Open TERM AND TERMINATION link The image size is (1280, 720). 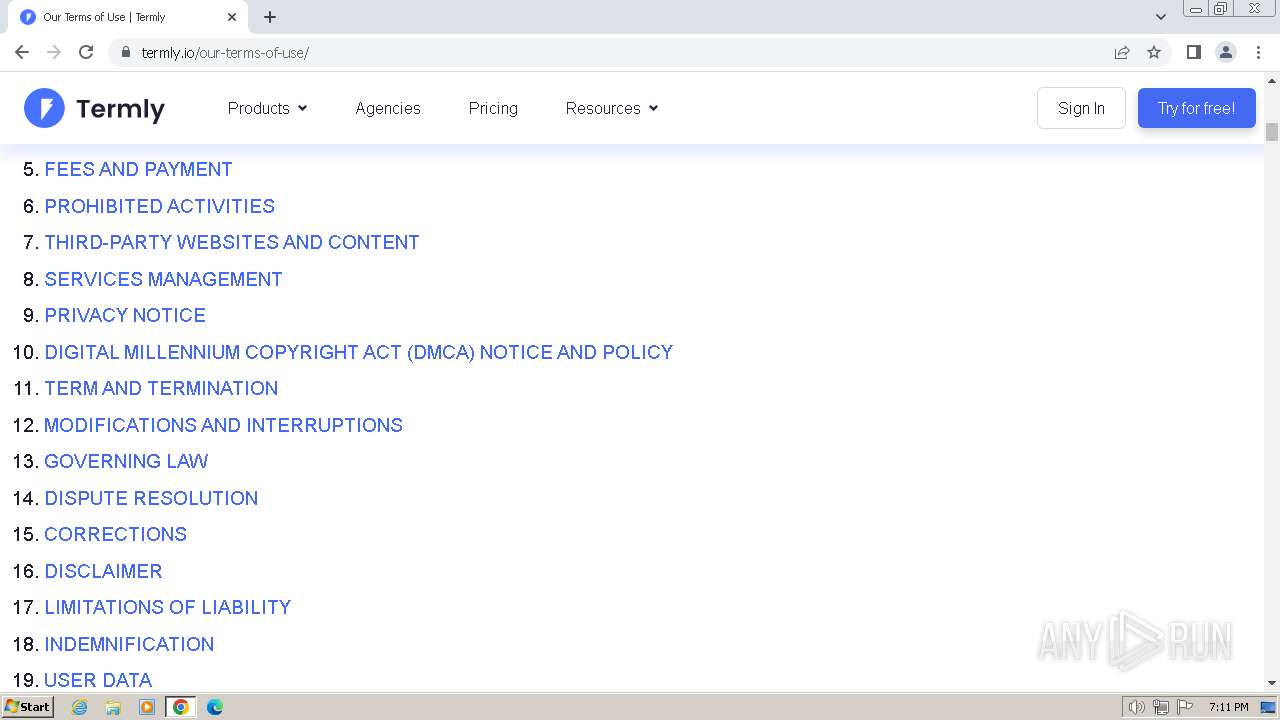point(161,388)
